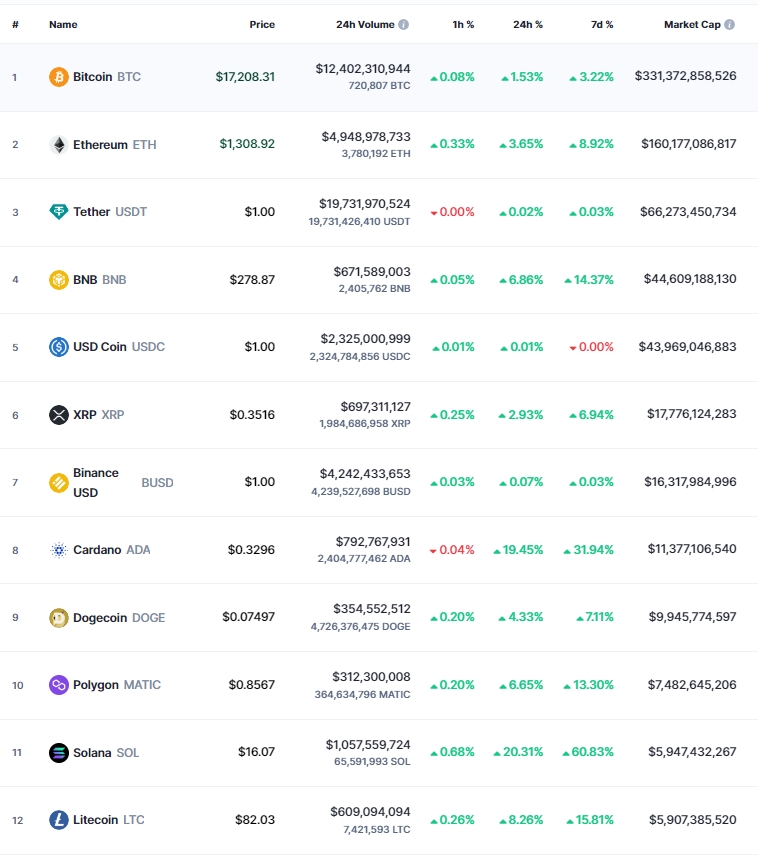Click the BNB logo icon

click(59, 280)
